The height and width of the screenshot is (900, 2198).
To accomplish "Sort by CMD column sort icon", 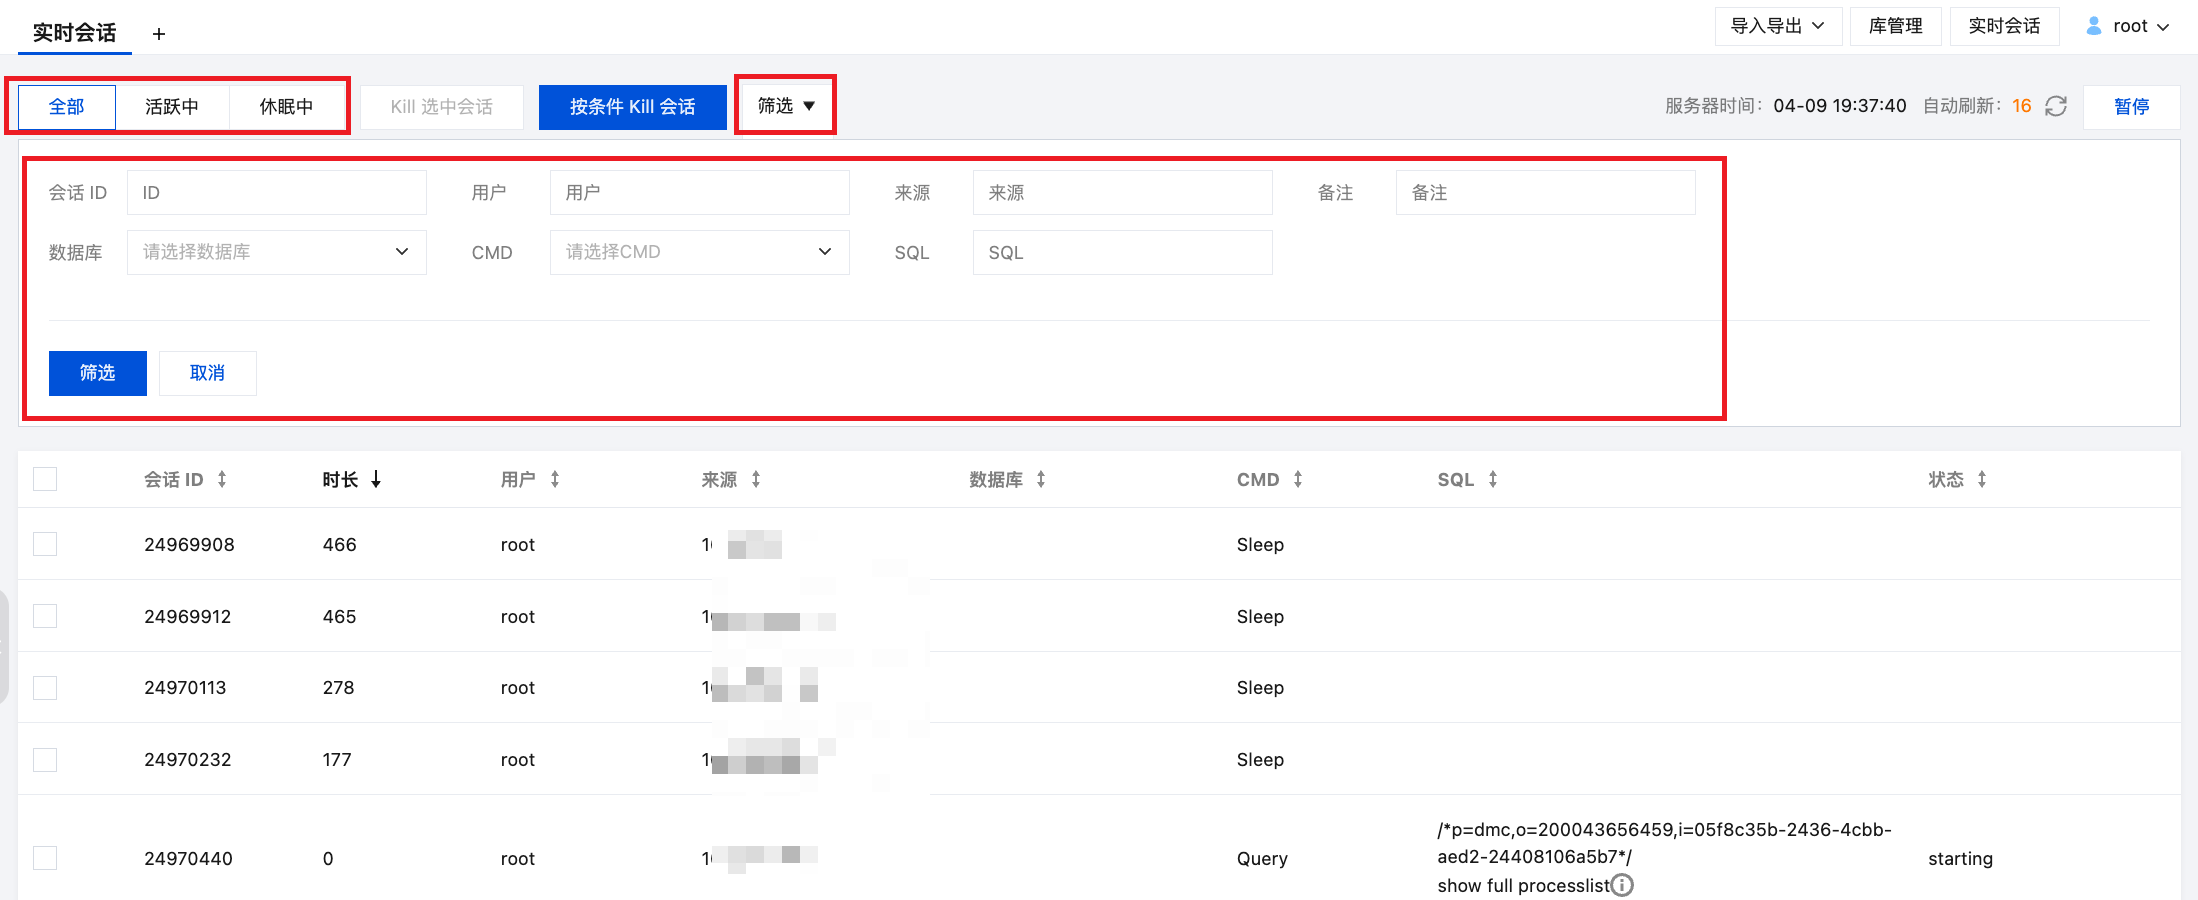I will tap(1298, 480).
